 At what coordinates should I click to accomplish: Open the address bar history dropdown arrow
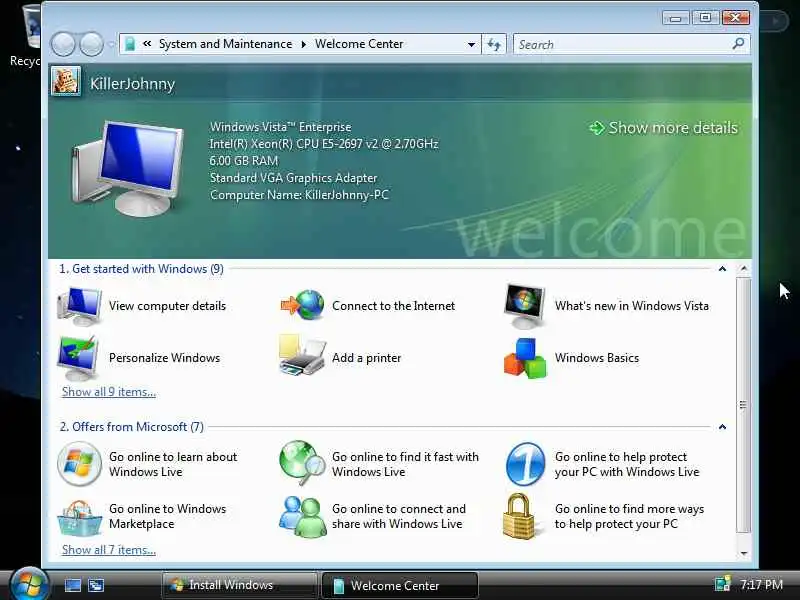pyautogui.click(x=471, y=44)
